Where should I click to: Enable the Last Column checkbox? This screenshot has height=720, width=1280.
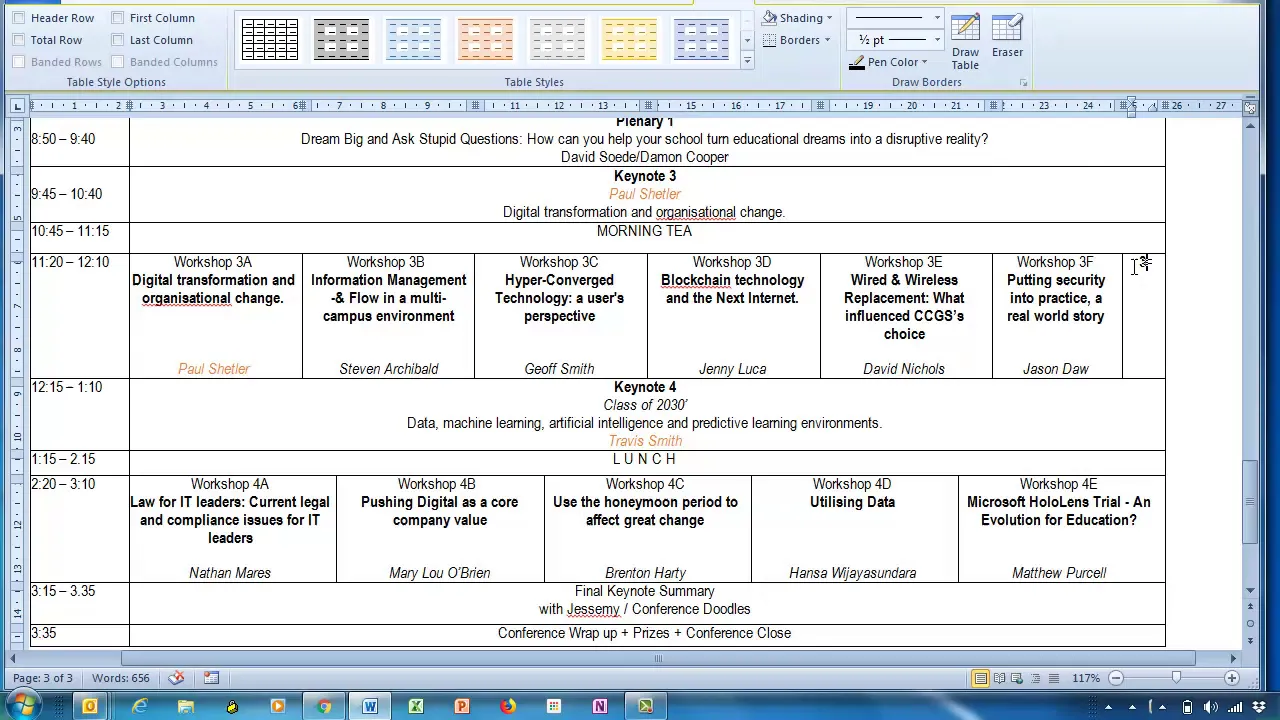tap(118, 40)
